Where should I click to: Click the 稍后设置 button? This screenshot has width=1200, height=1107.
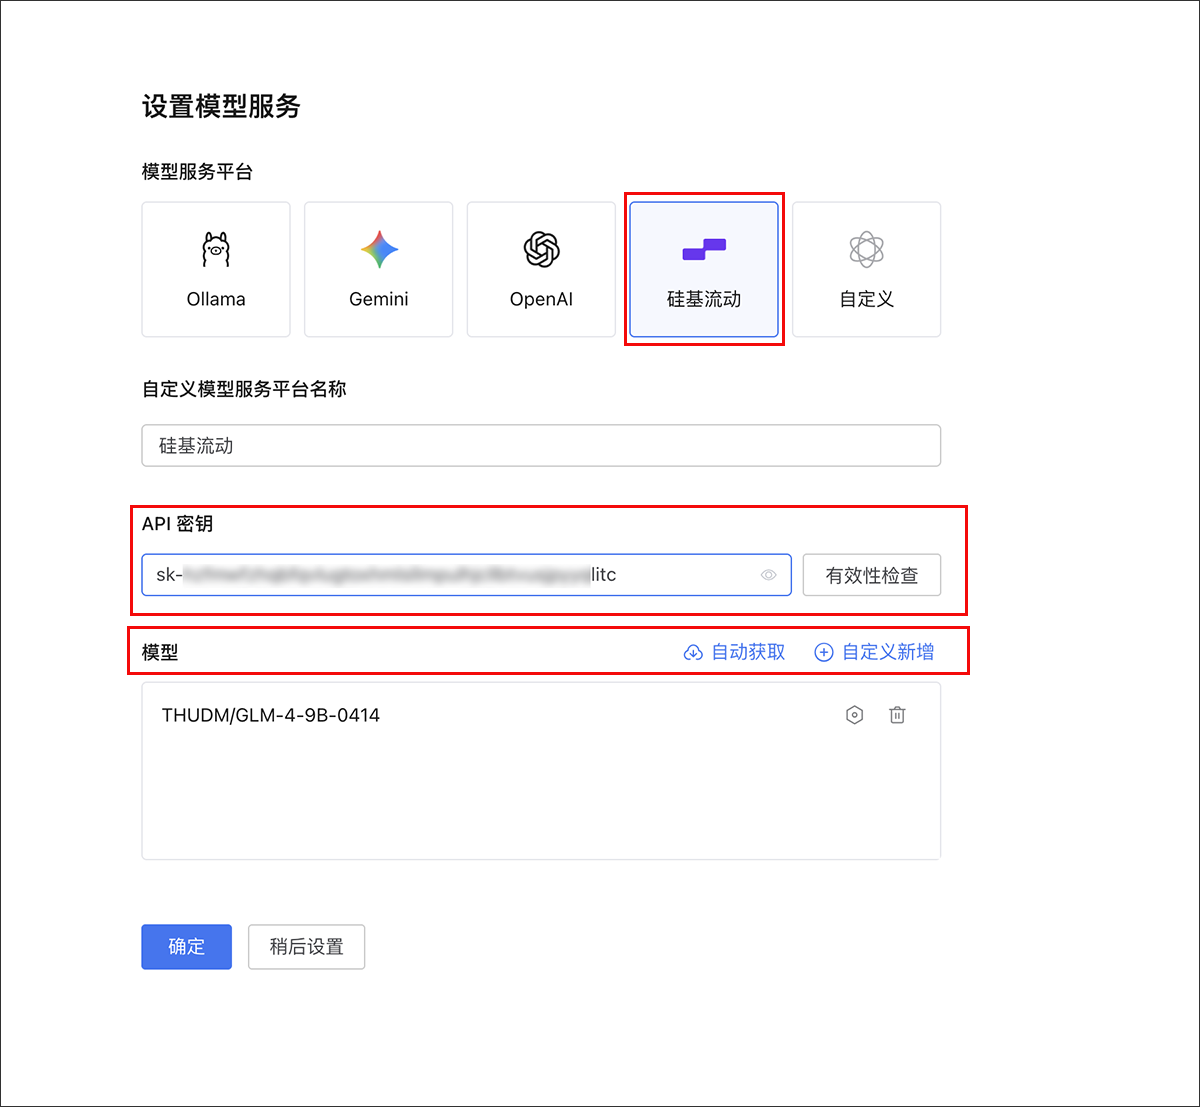click(x=306, y=947)
